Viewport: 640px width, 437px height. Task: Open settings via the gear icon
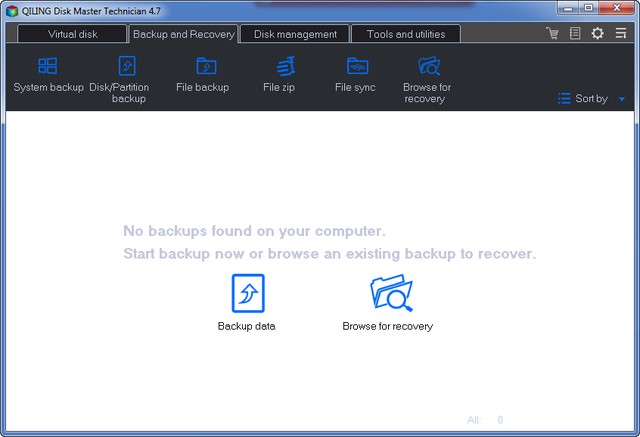tap(597, 34)
